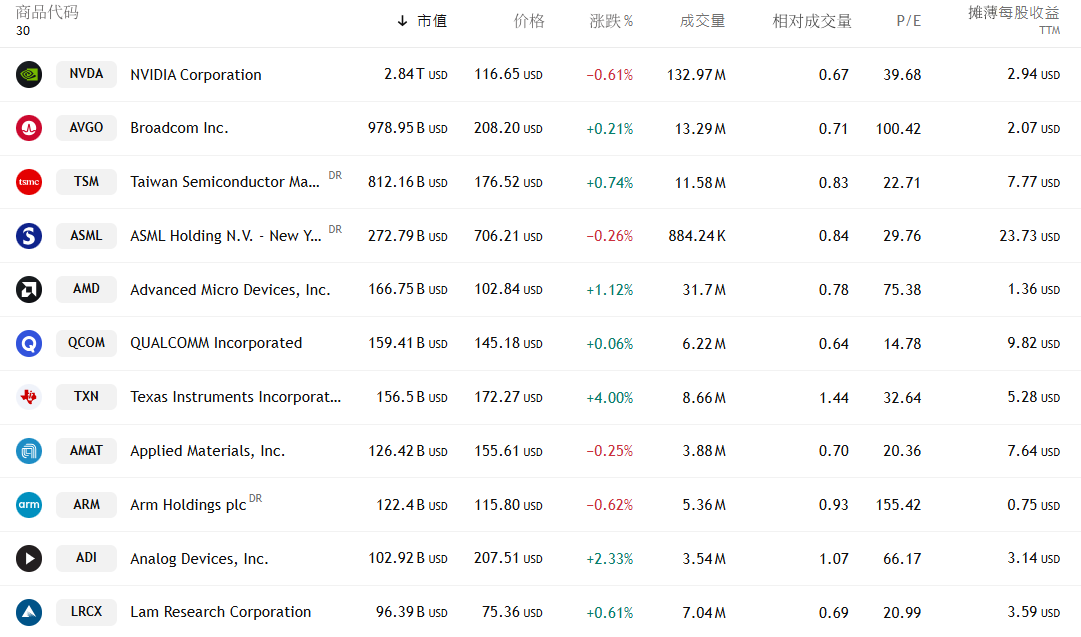Click the Texas Instruments logo icon
This screenshot has height=637, width=1081.
29,397
